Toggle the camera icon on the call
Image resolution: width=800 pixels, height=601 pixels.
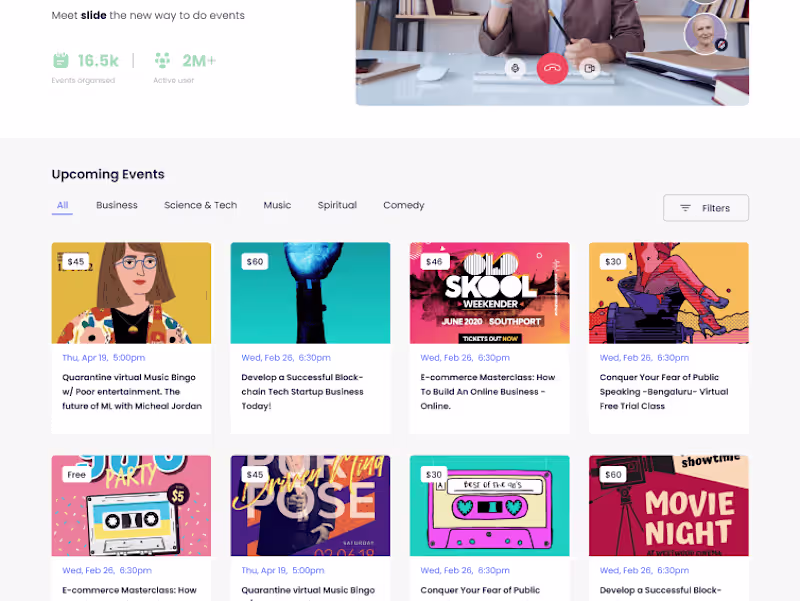pyautogui.click(x=590, y=68)
